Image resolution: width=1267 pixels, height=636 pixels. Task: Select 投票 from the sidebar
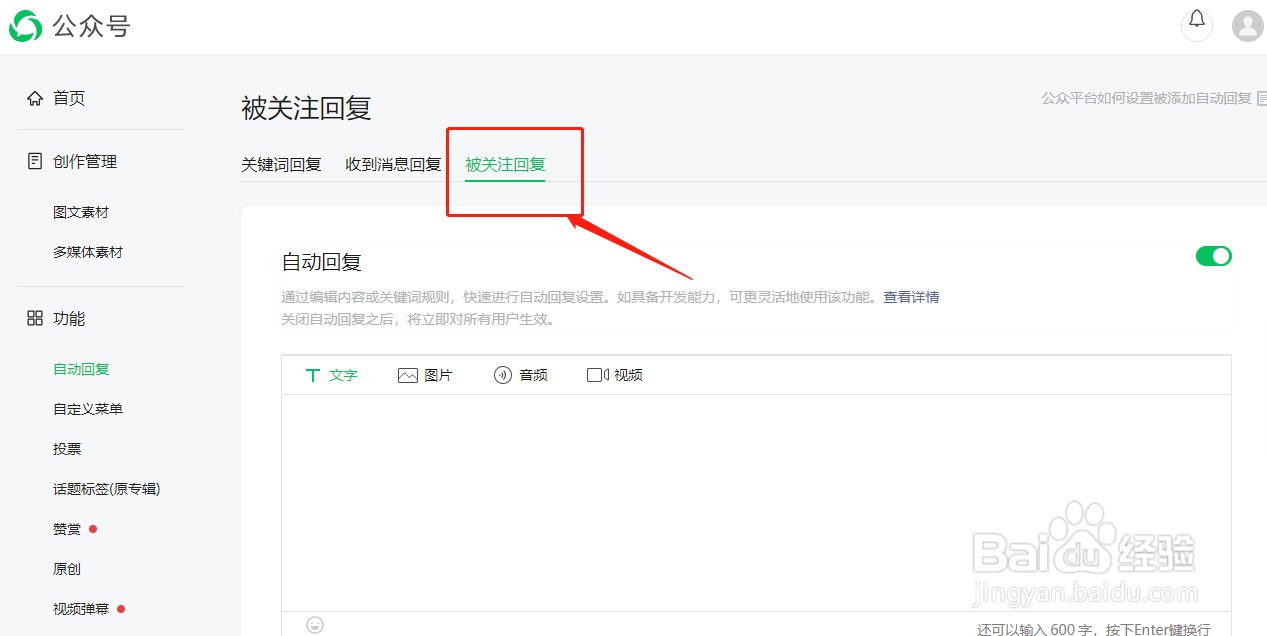(66, 448)
